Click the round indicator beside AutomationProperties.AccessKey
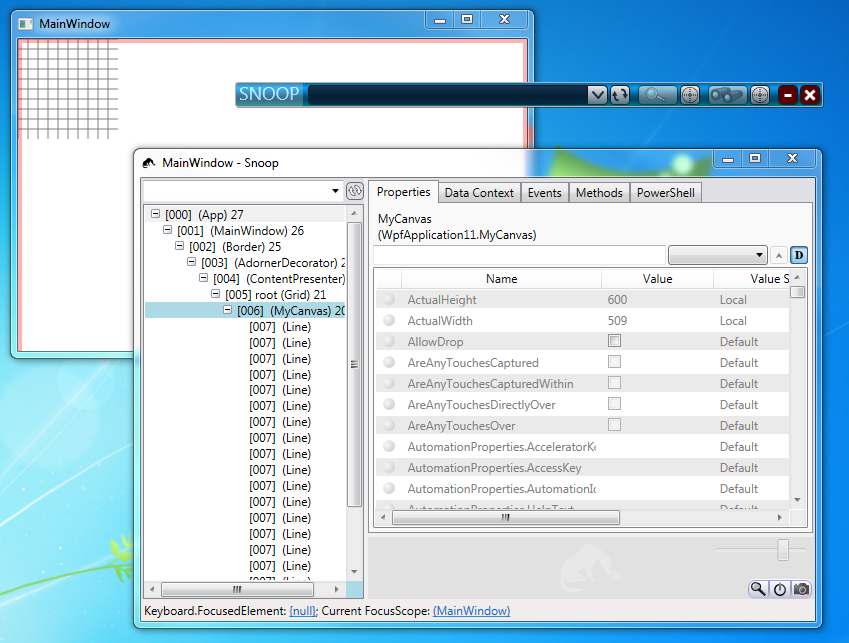This screenshot has height=643, width=849. pos(389,467)
